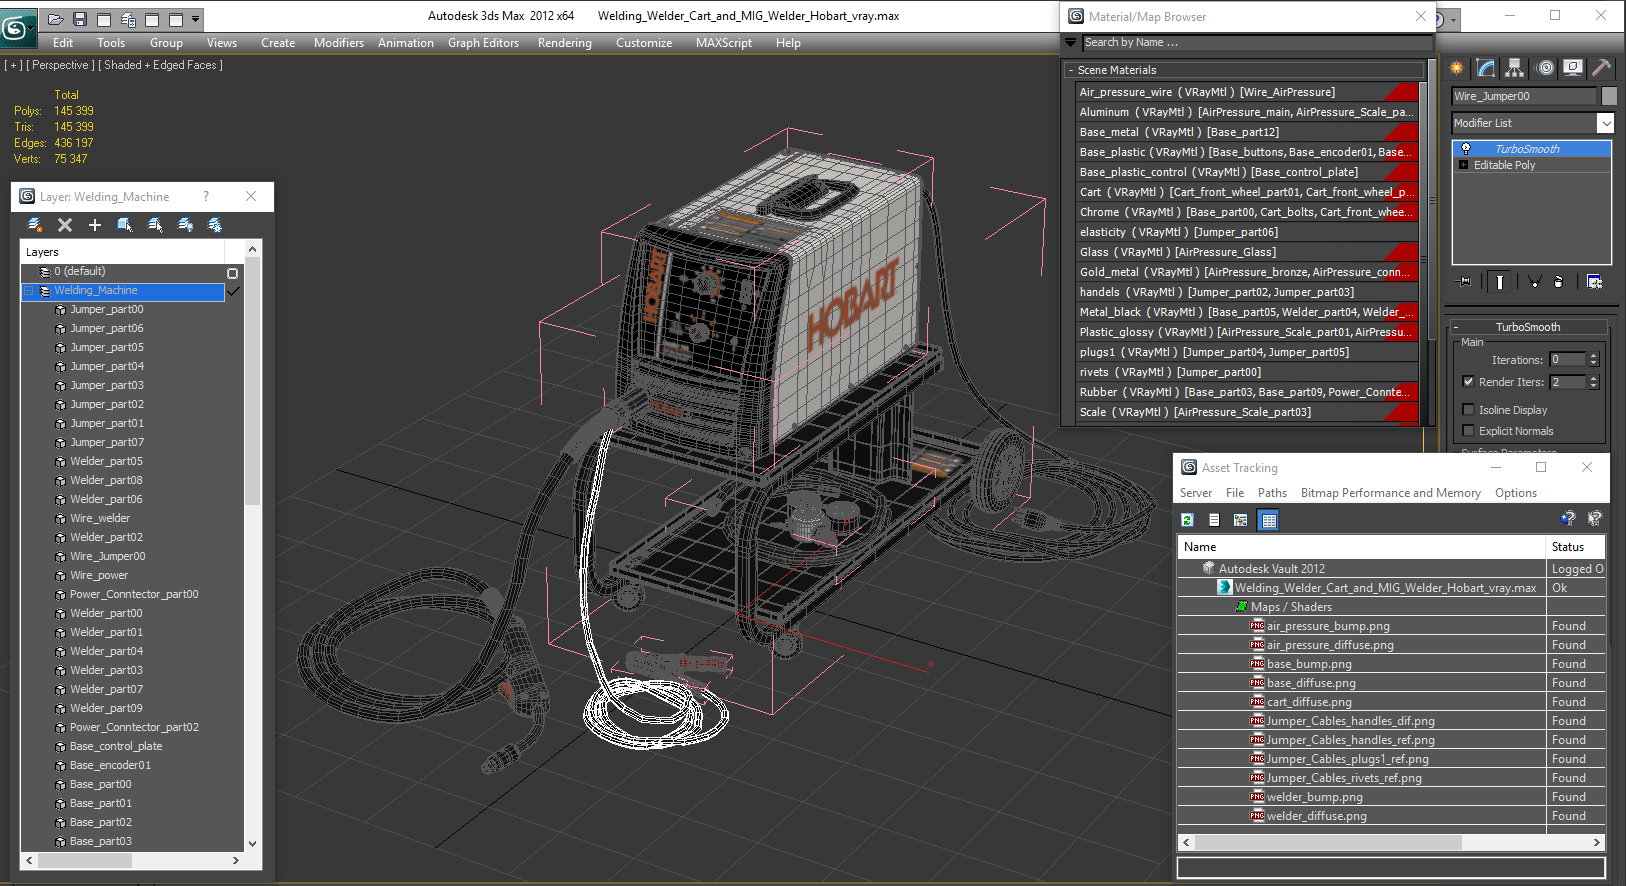Click the Iterations value field

click(1567, 360)
